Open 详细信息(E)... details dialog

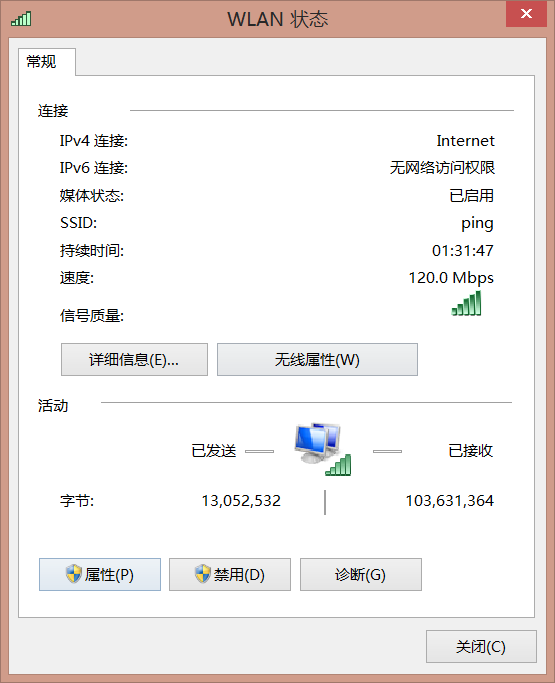(x=134, y=359)
